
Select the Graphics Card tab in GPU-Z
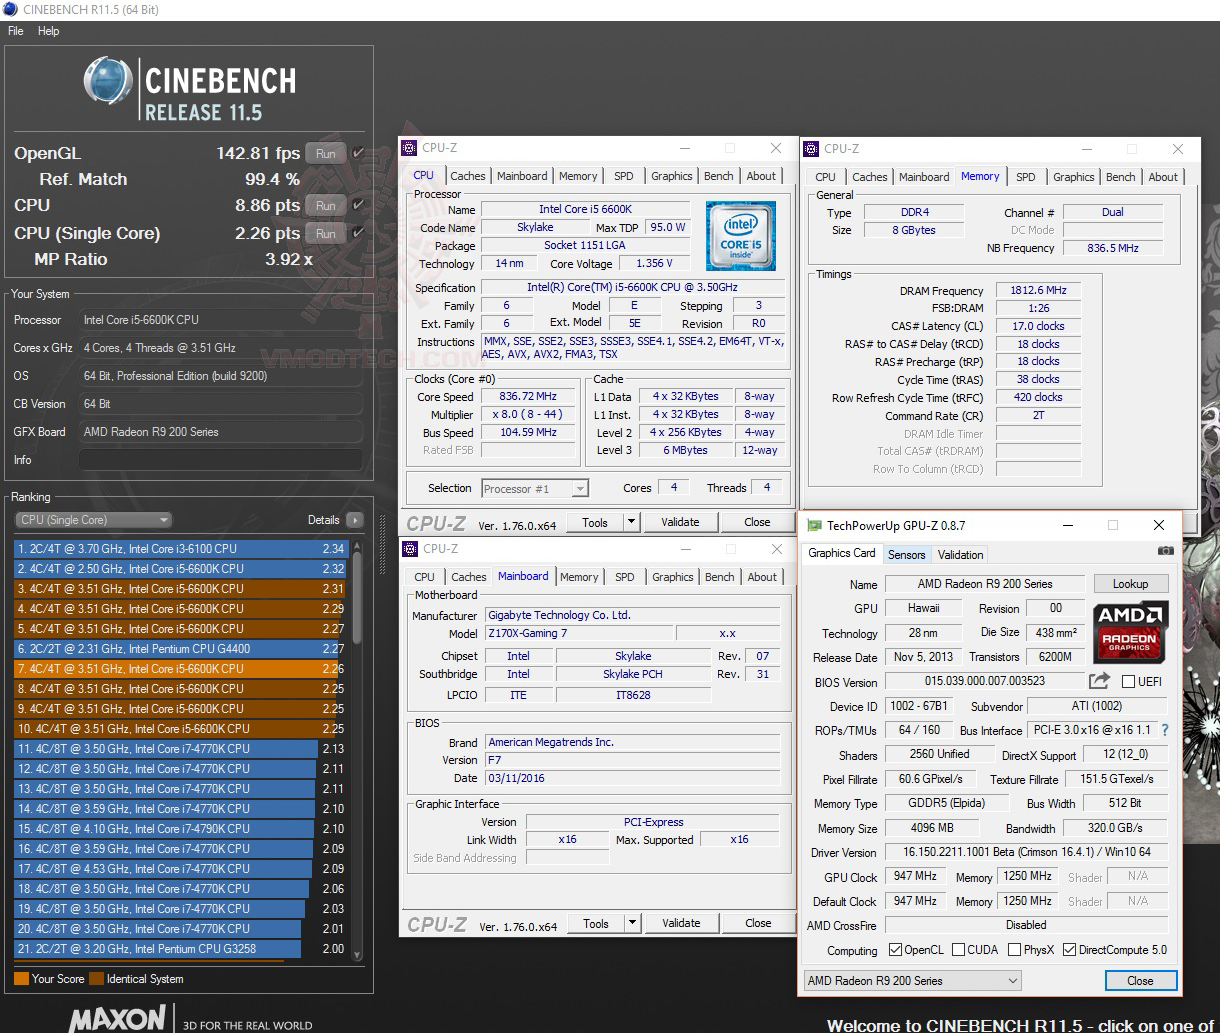pyautogui.click(x=842, y=553)
